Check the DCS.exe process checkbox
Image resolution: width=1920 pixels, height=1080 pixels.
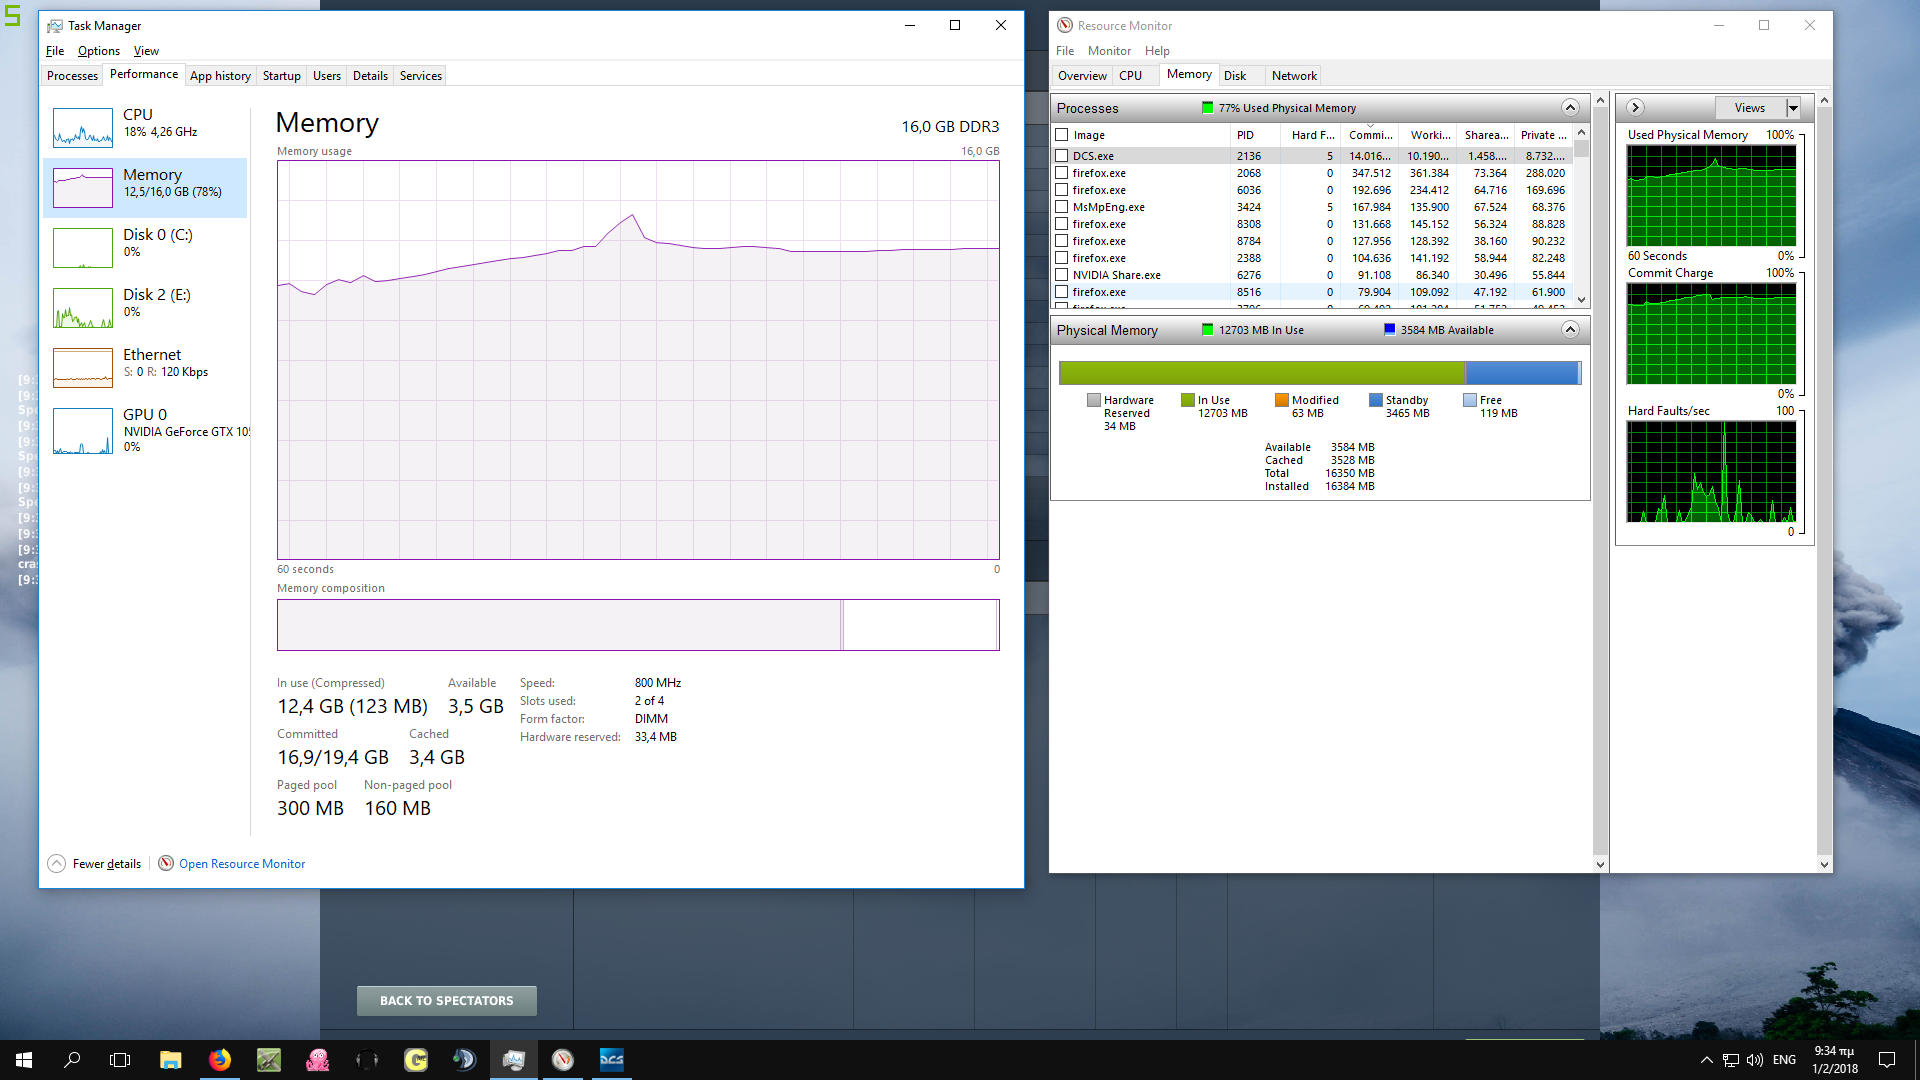(1062, 156)
